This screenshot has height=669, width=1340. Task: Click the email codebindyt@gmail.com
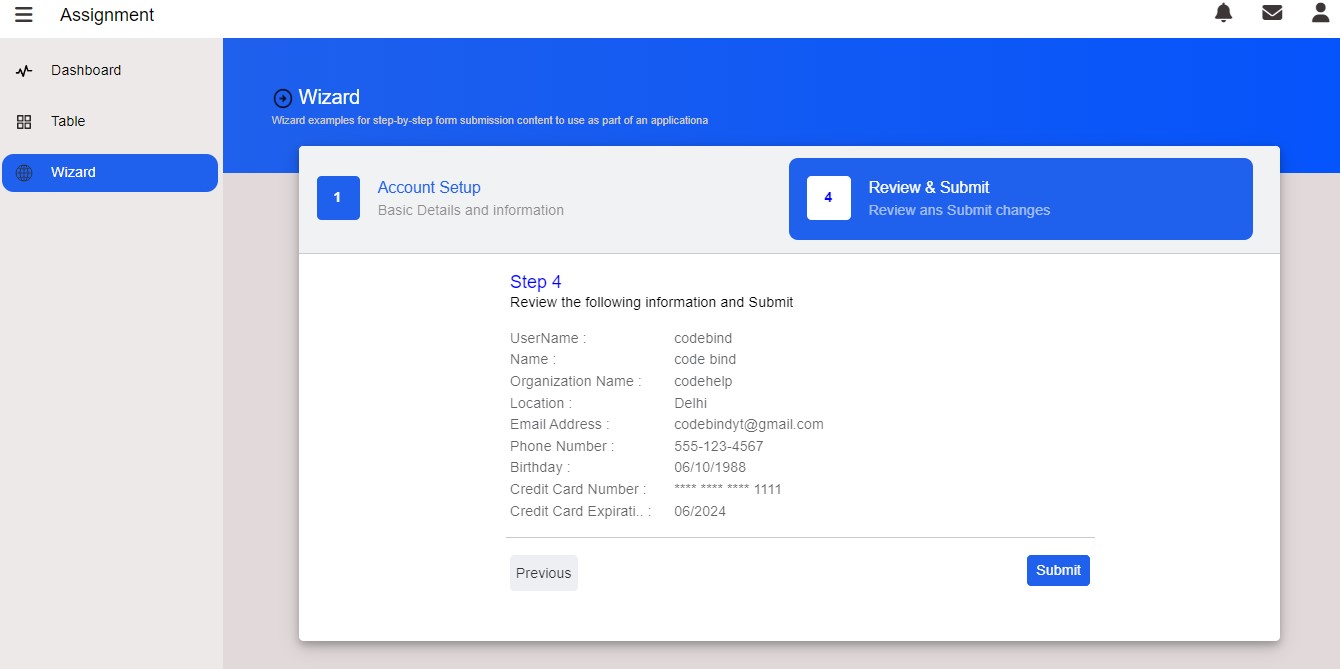(x=749, y=424)
